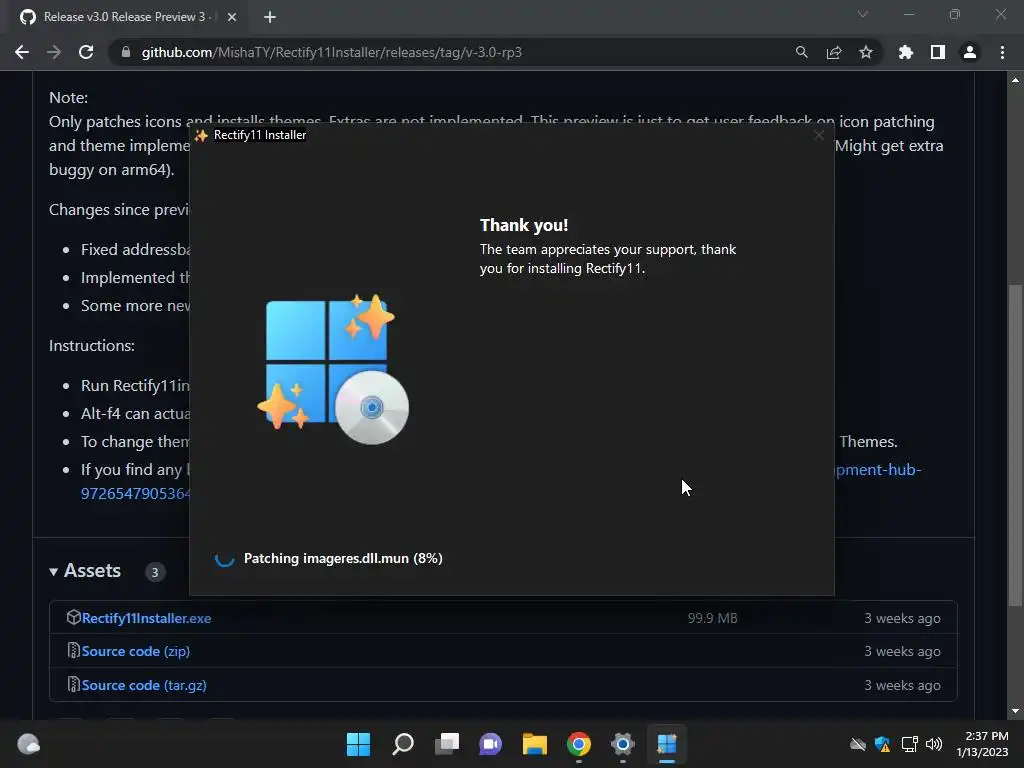The image size is (1024, 768).
Task: Click the '3 weeks ago' text for Rectify11Installer.exe
Action: click(903, 618)
